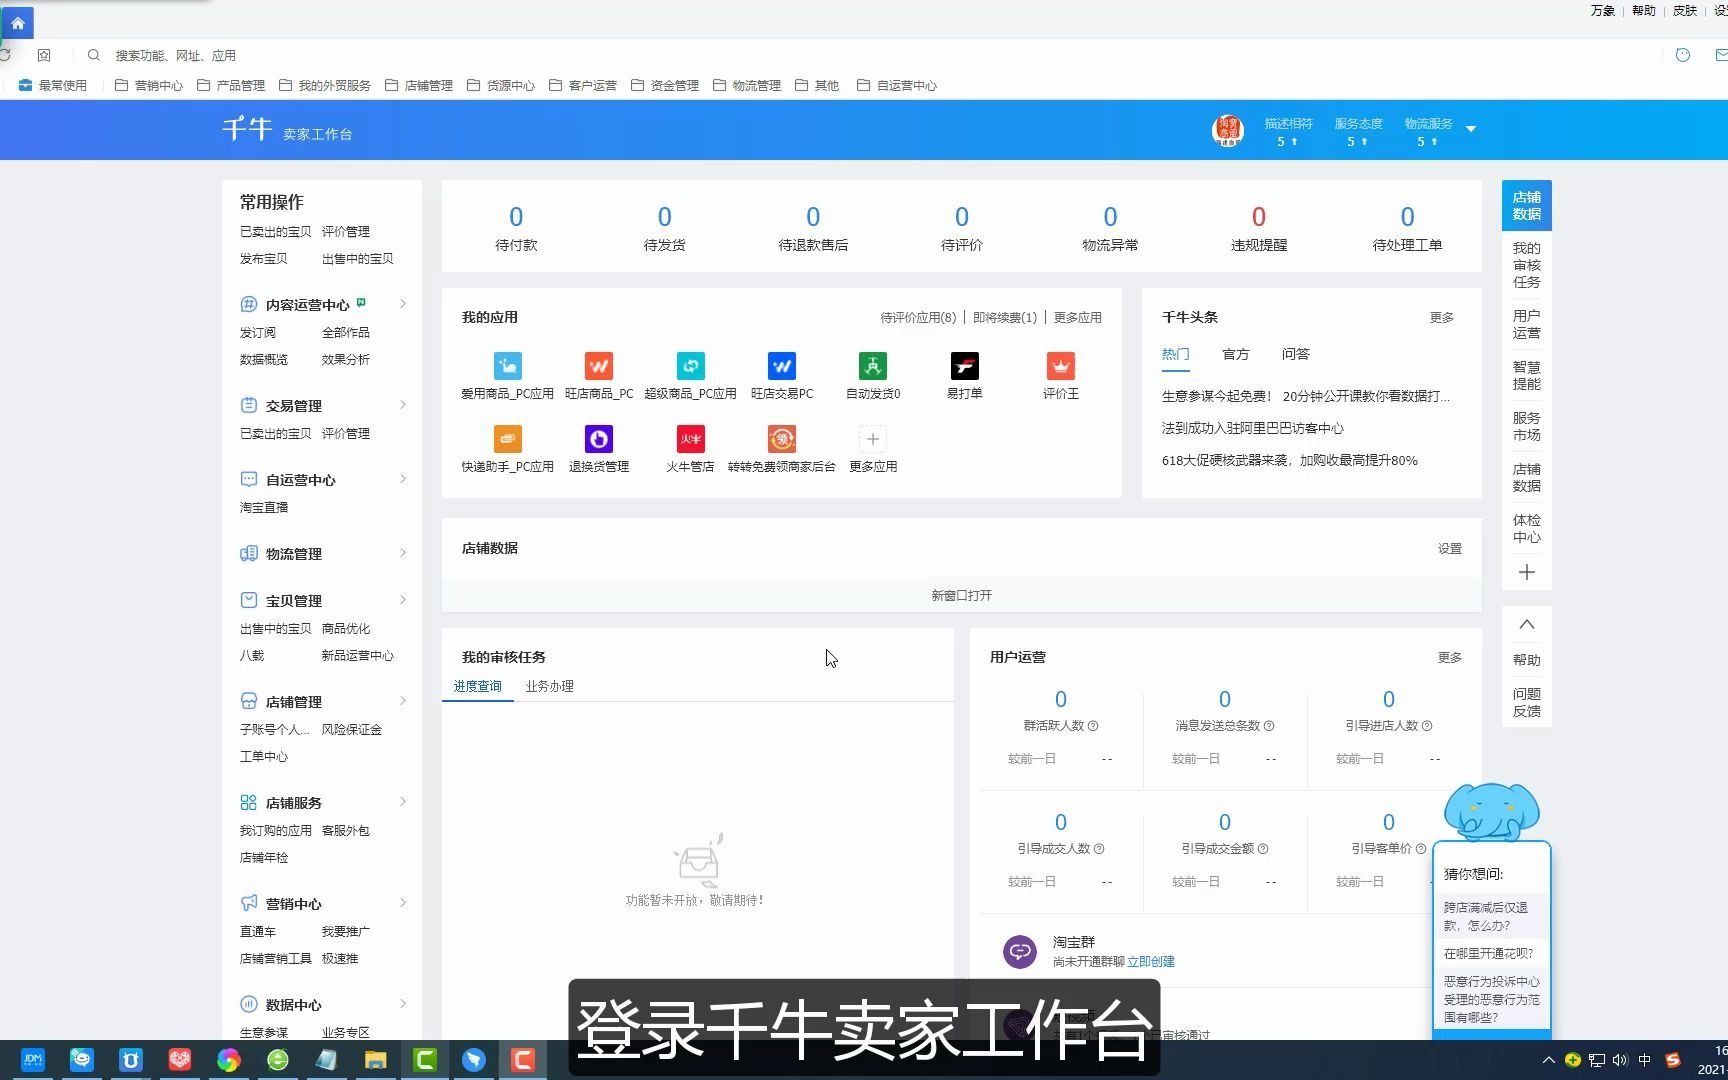The width and height of the screenshot is (1728, 1080).
Task: Expand the 内容运营中心 section arrow
Action: pyautogui.click(x=403, y=304)
